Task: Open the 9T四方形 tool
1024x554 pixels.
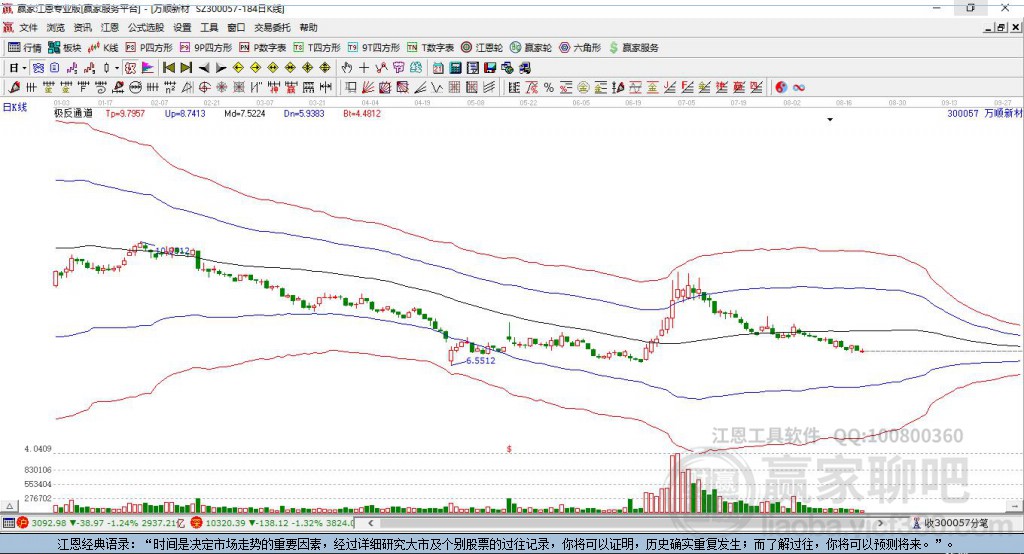Action: click(x=373, y=48)
